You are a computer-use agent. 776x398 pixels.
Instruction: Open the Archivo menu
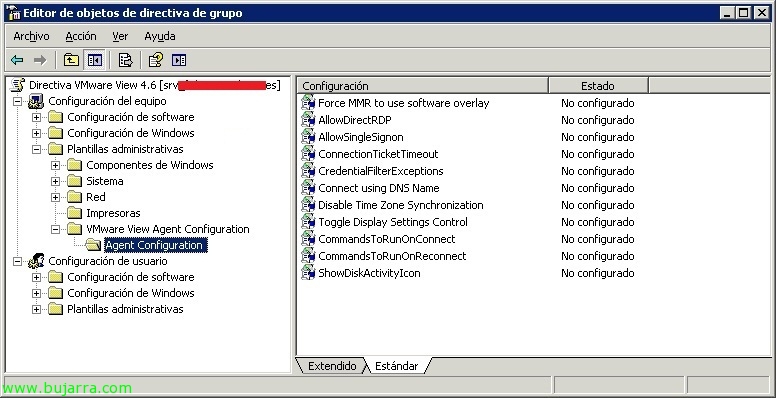(31, 36)
